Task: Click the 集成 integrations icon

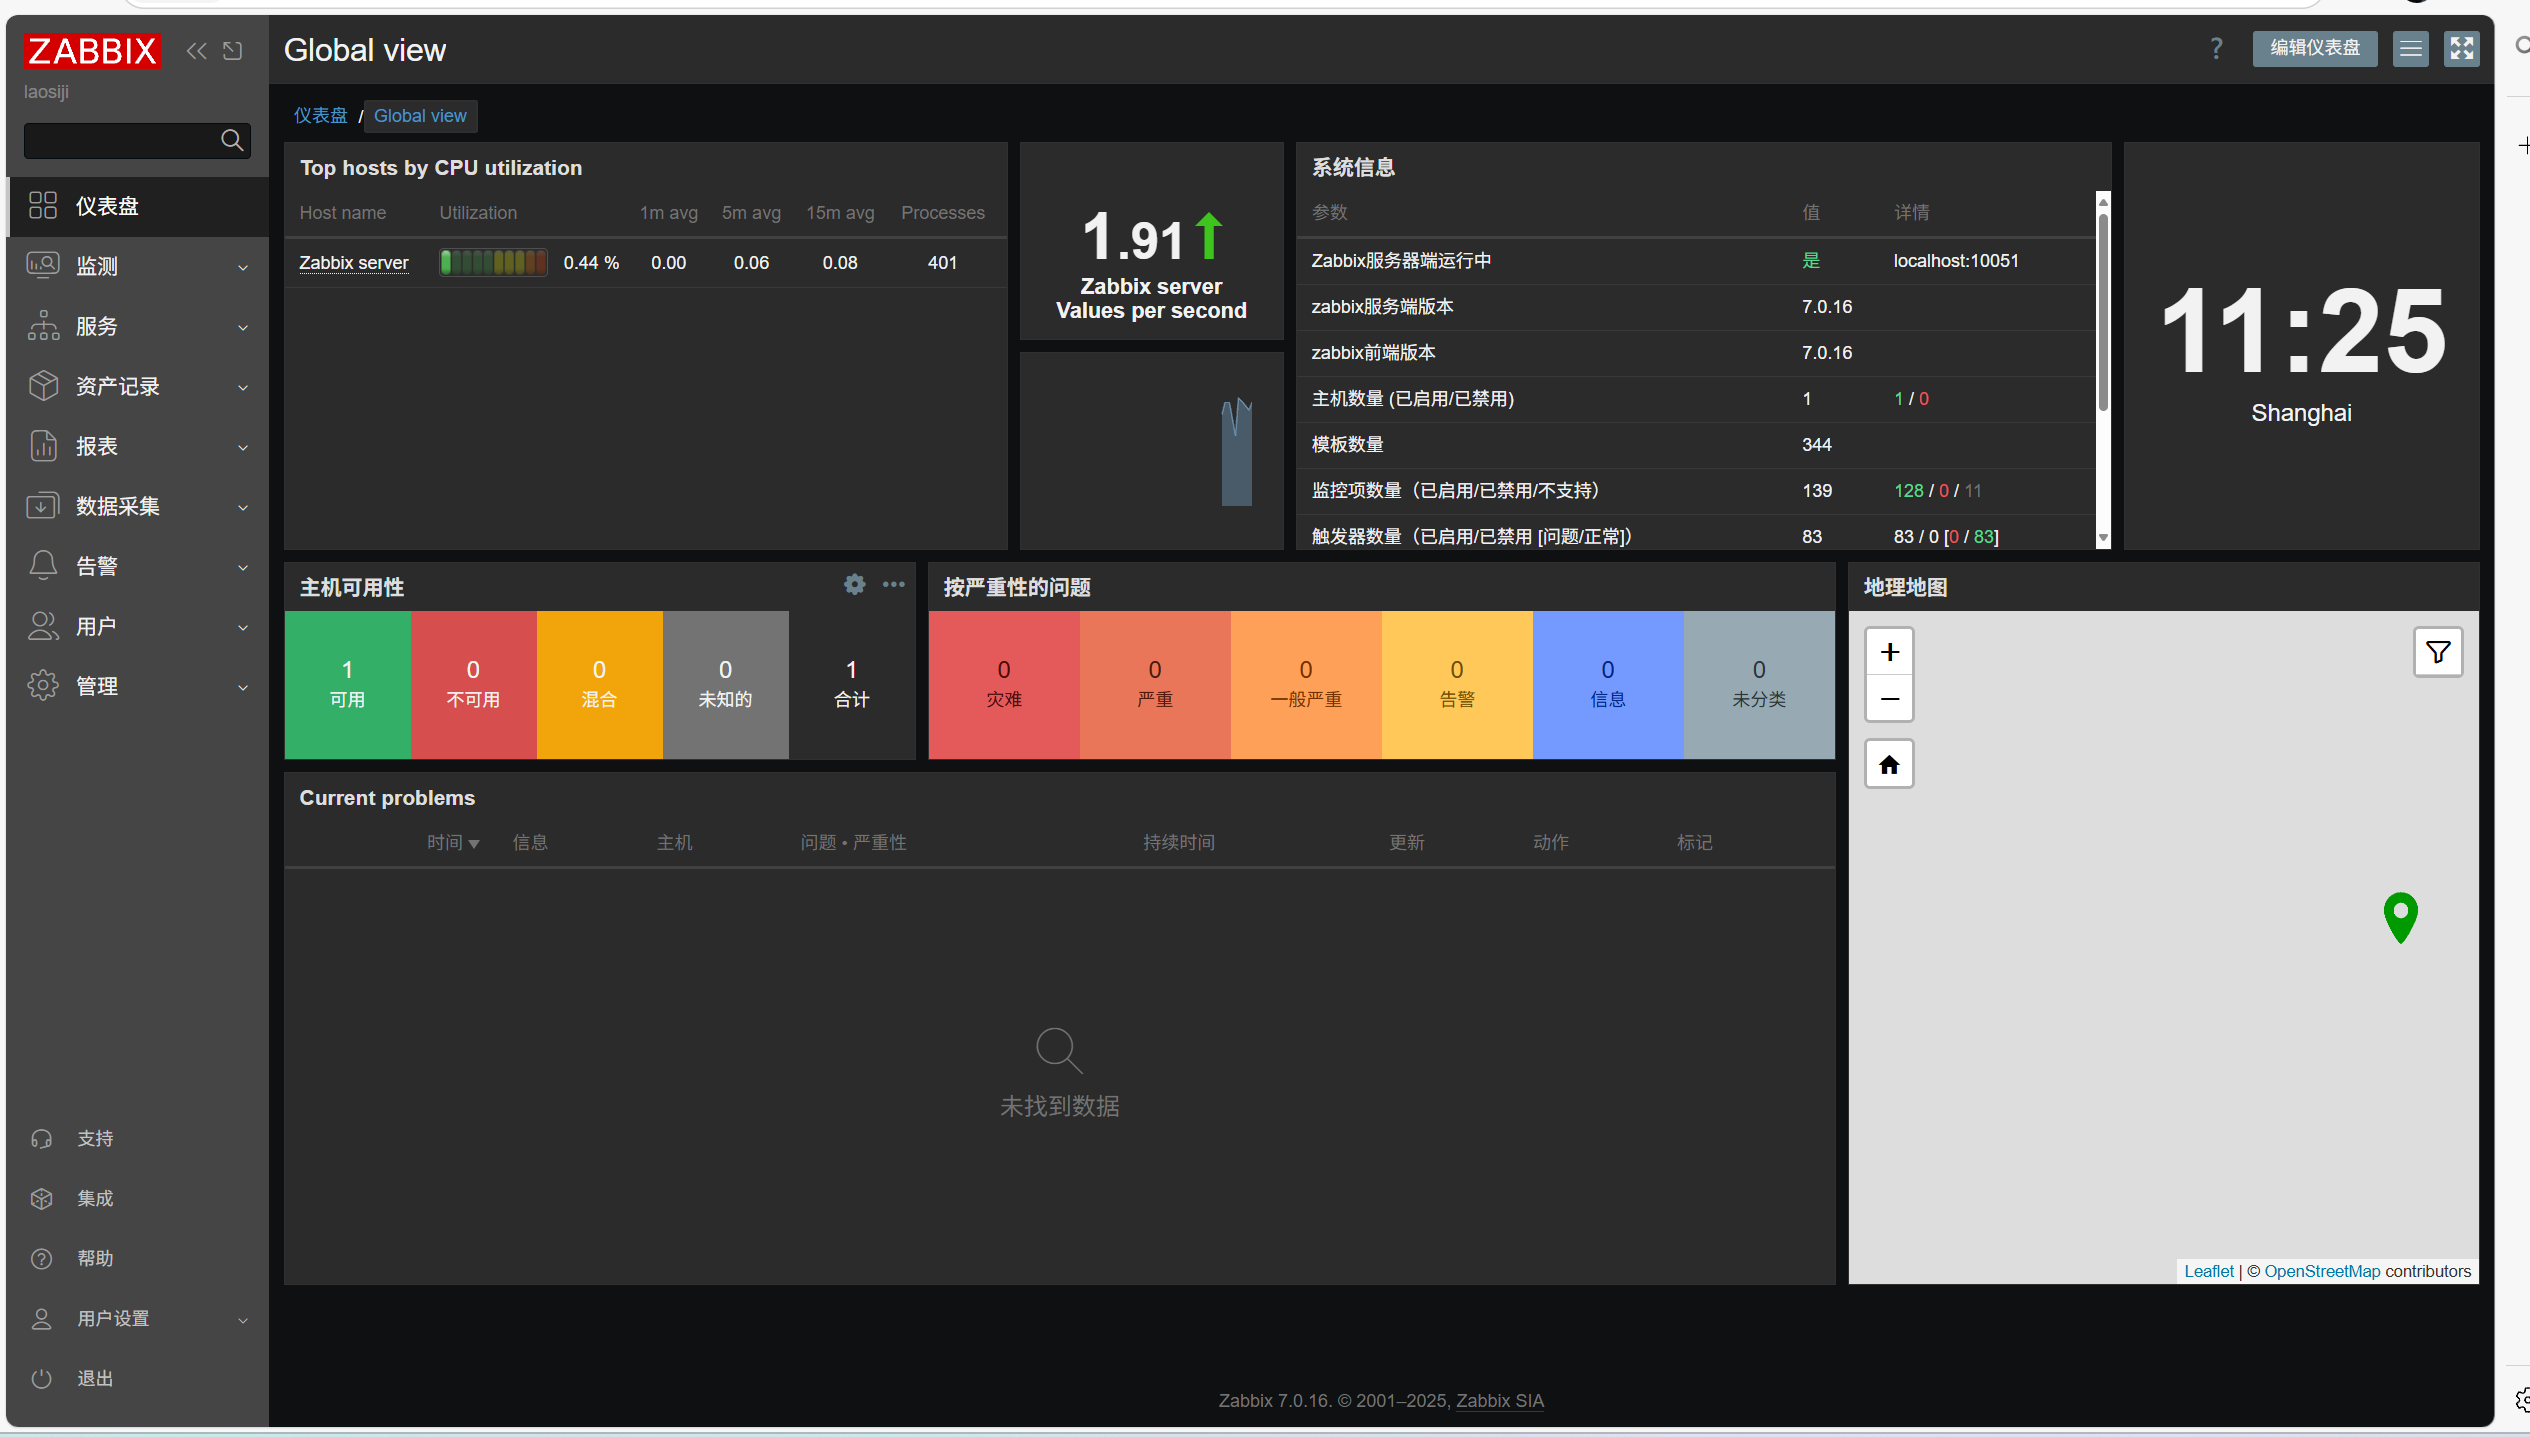Action: (x=41, y=1199)
